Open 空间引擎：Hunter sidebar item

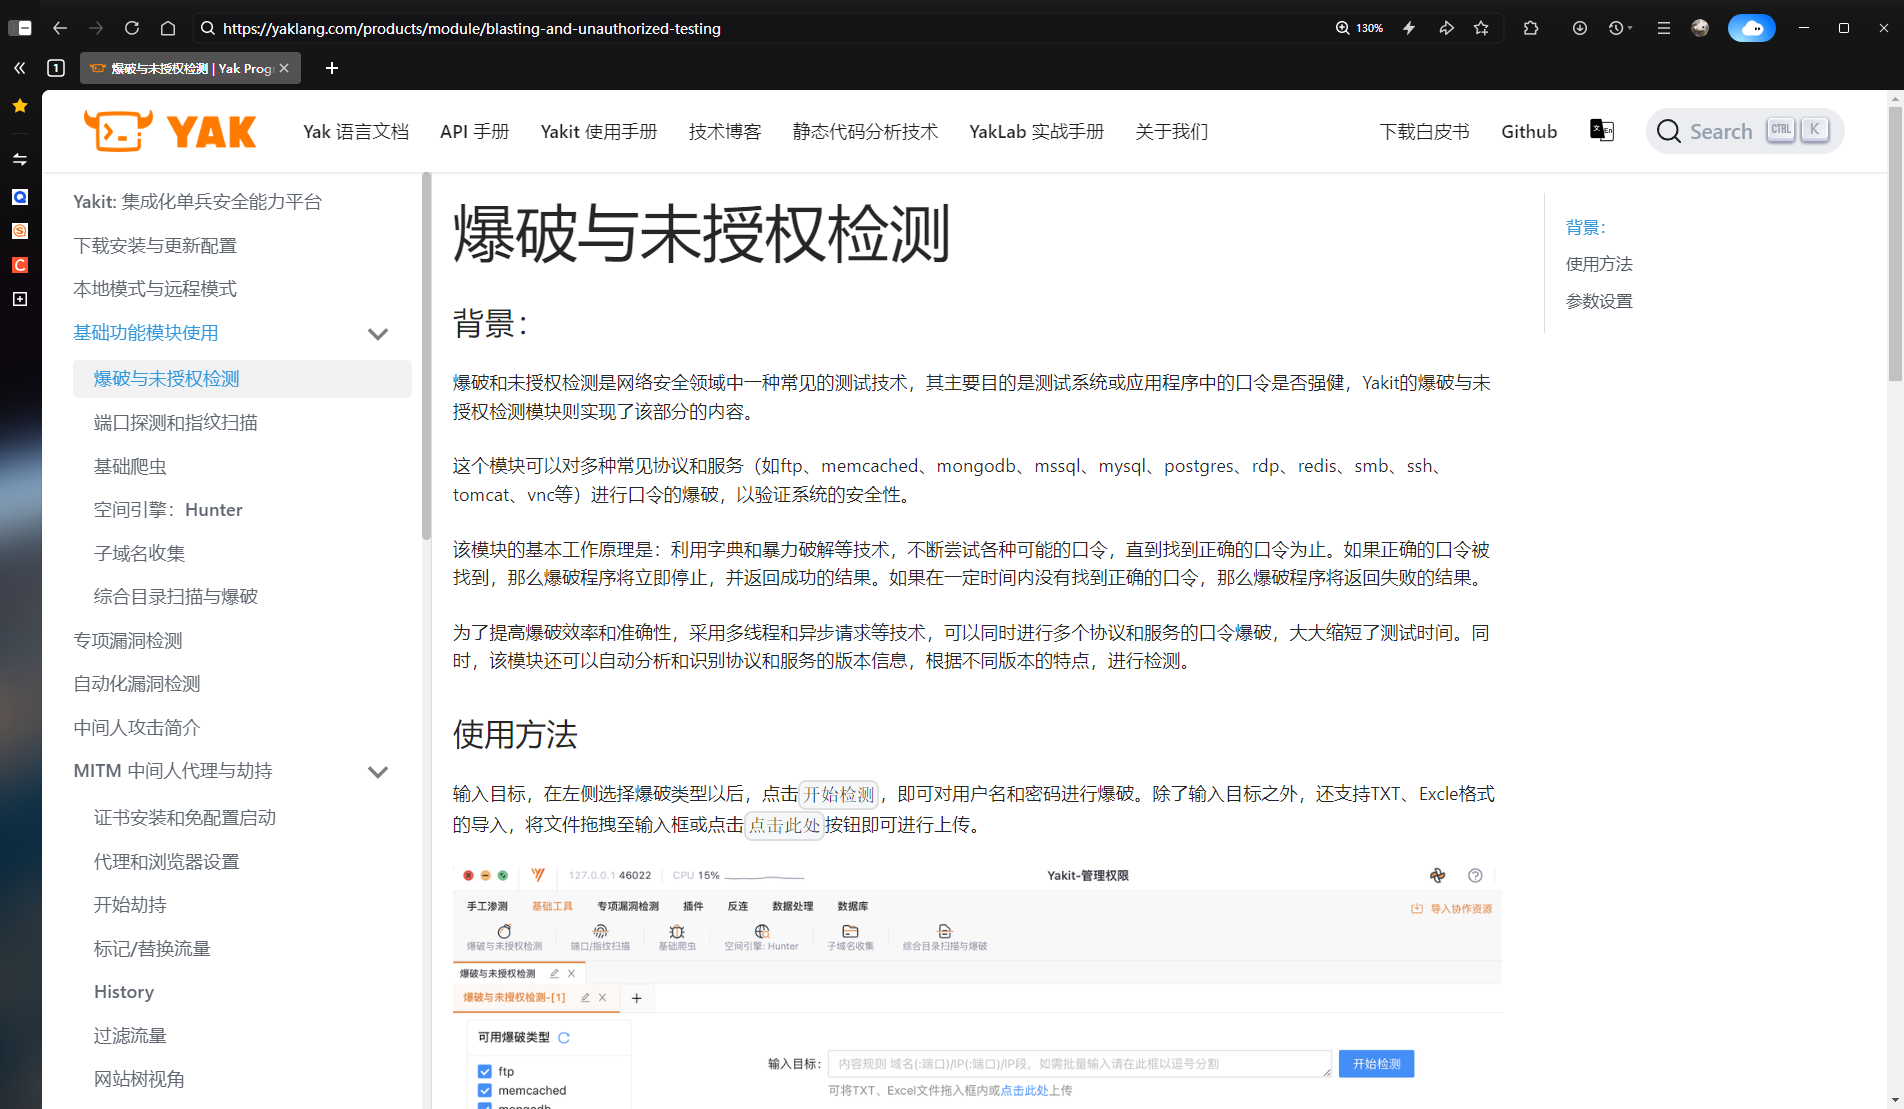click(168, 510)
